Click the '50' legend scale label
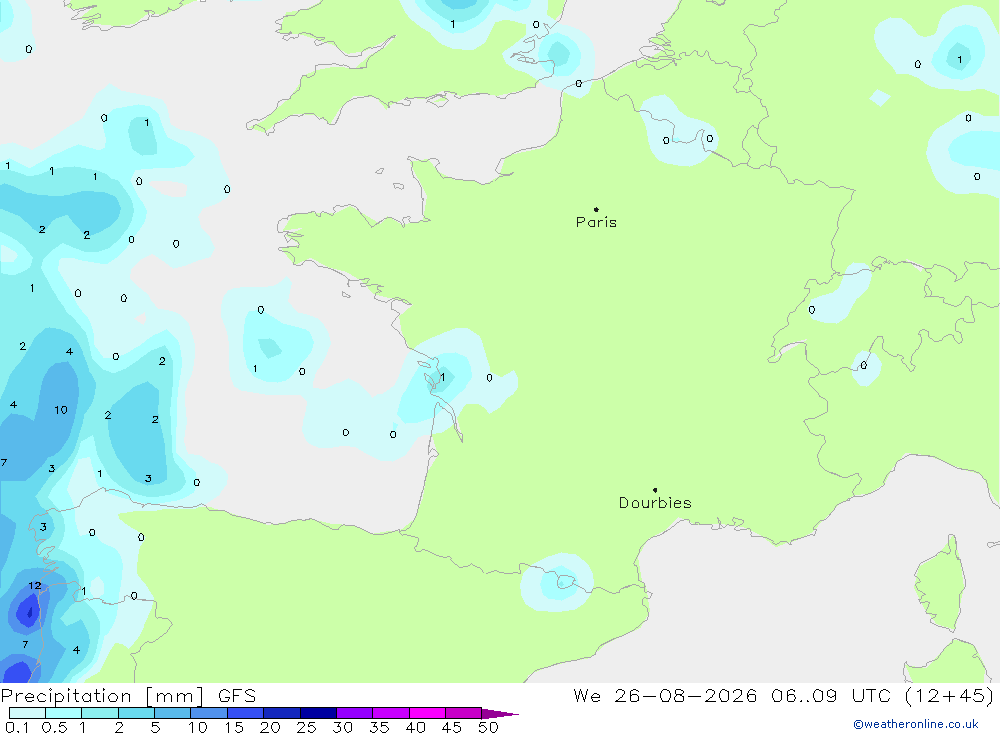Image resolution: width=1000 pixels, height=733 pixels. (488, 727)
